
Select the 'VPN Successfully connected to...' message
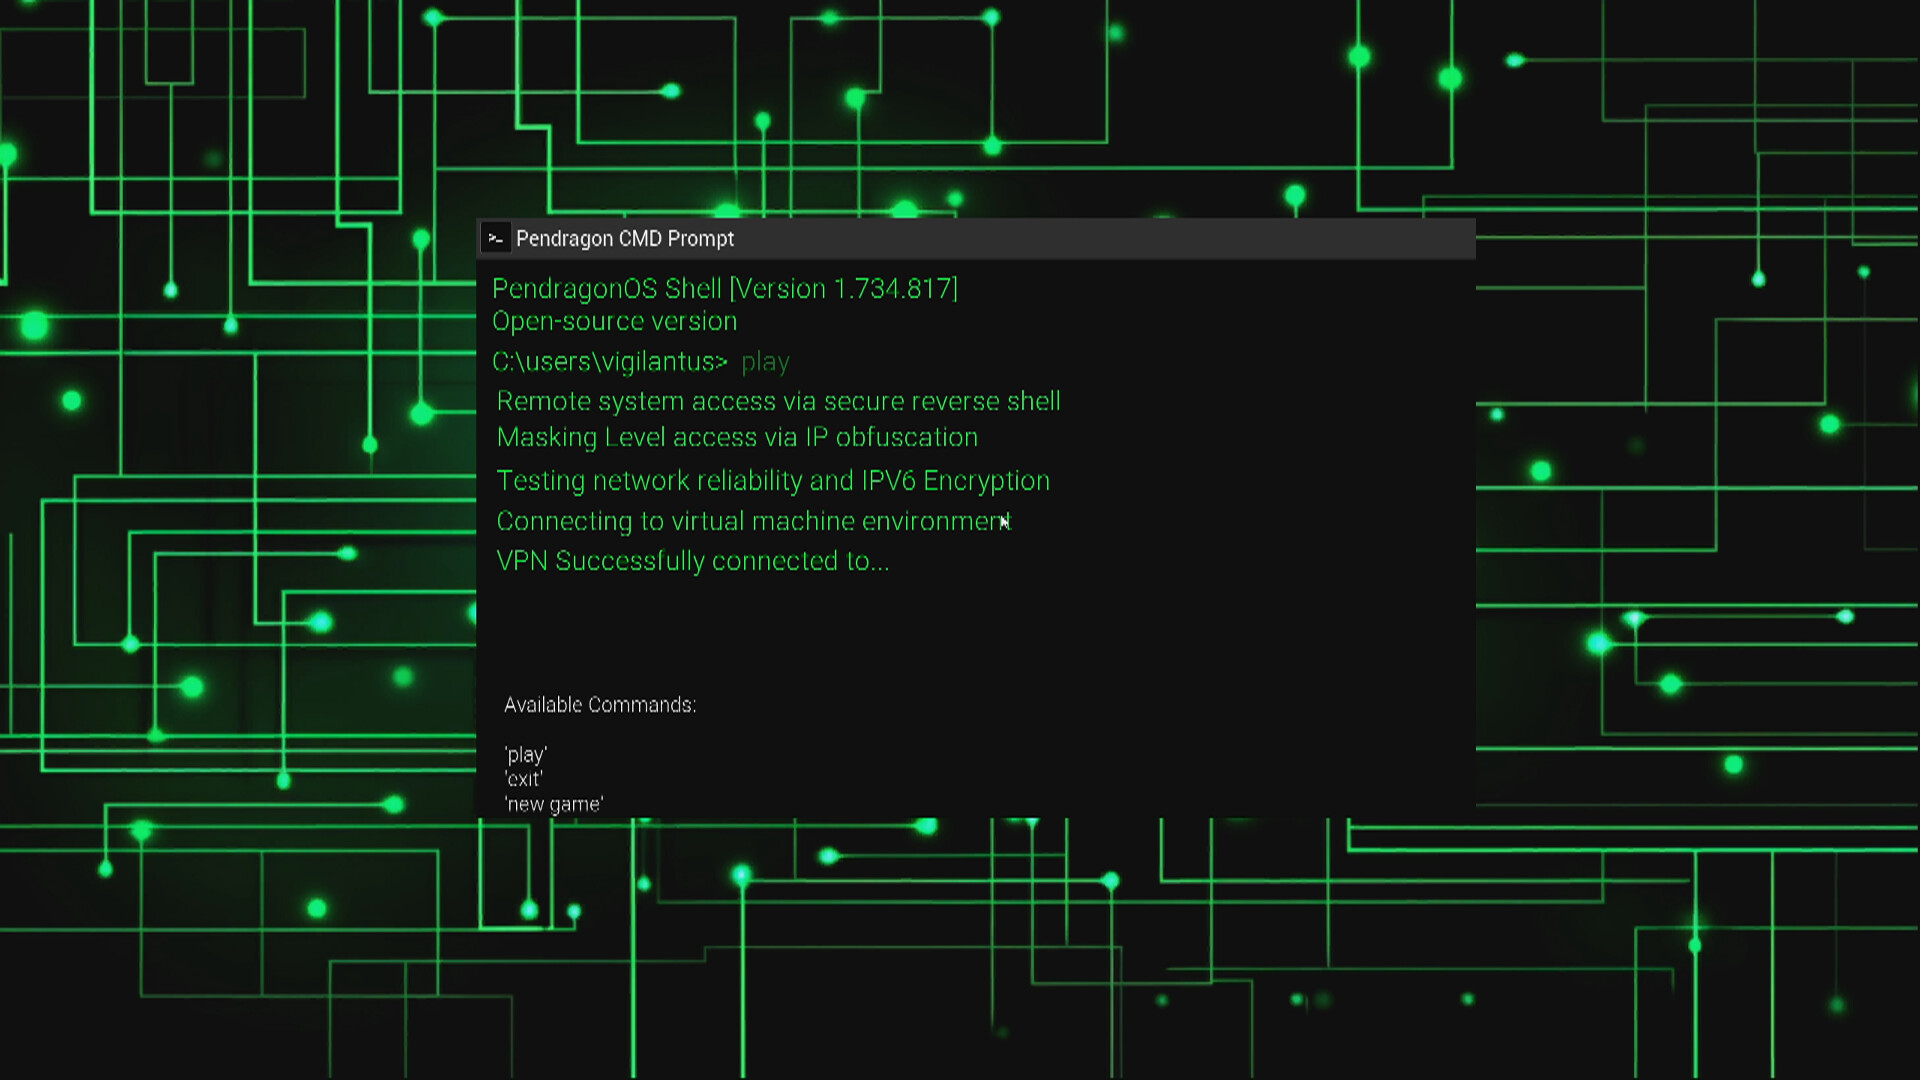(x=693, y=561)
